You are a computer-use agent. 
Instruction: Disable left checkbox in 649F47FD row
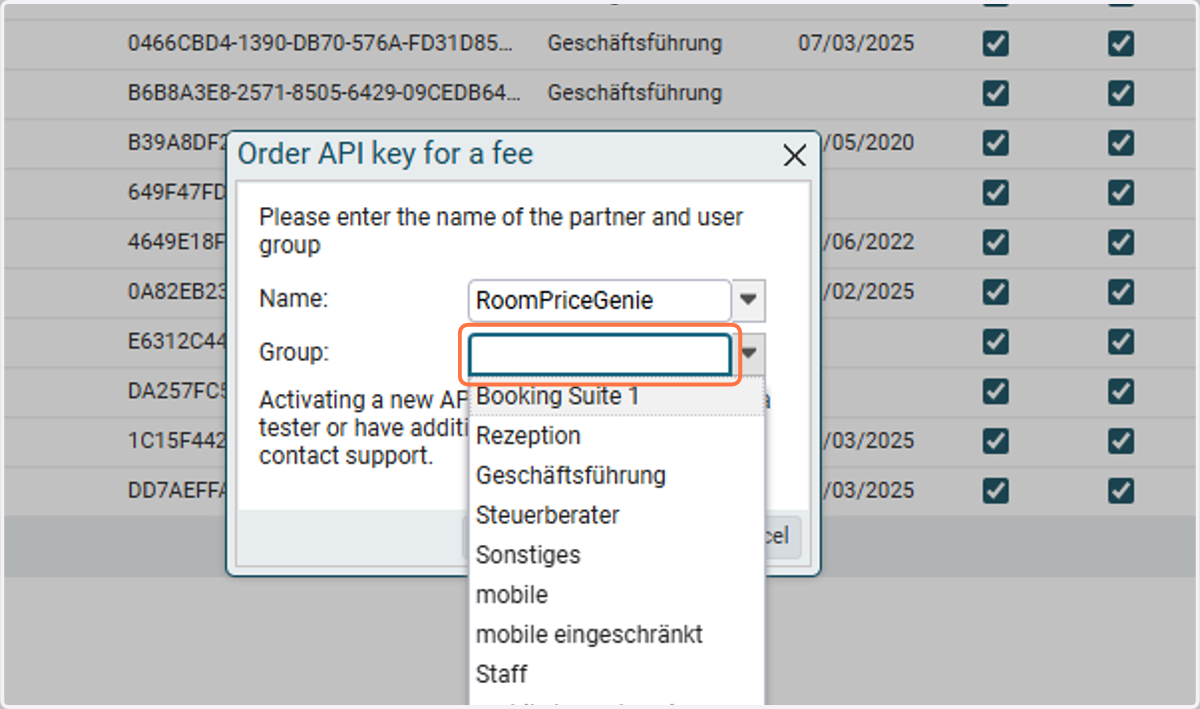tap(995, 192)
